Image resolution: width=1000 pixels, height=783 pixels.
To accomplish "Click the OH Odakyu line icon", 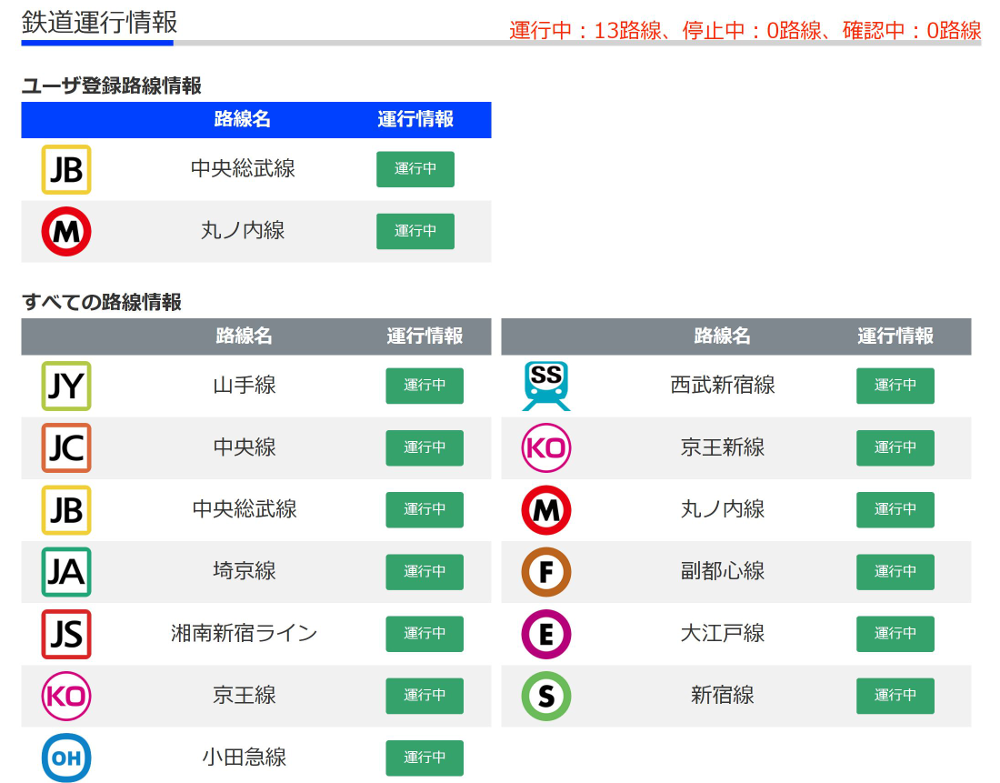I will pos(66,757).
